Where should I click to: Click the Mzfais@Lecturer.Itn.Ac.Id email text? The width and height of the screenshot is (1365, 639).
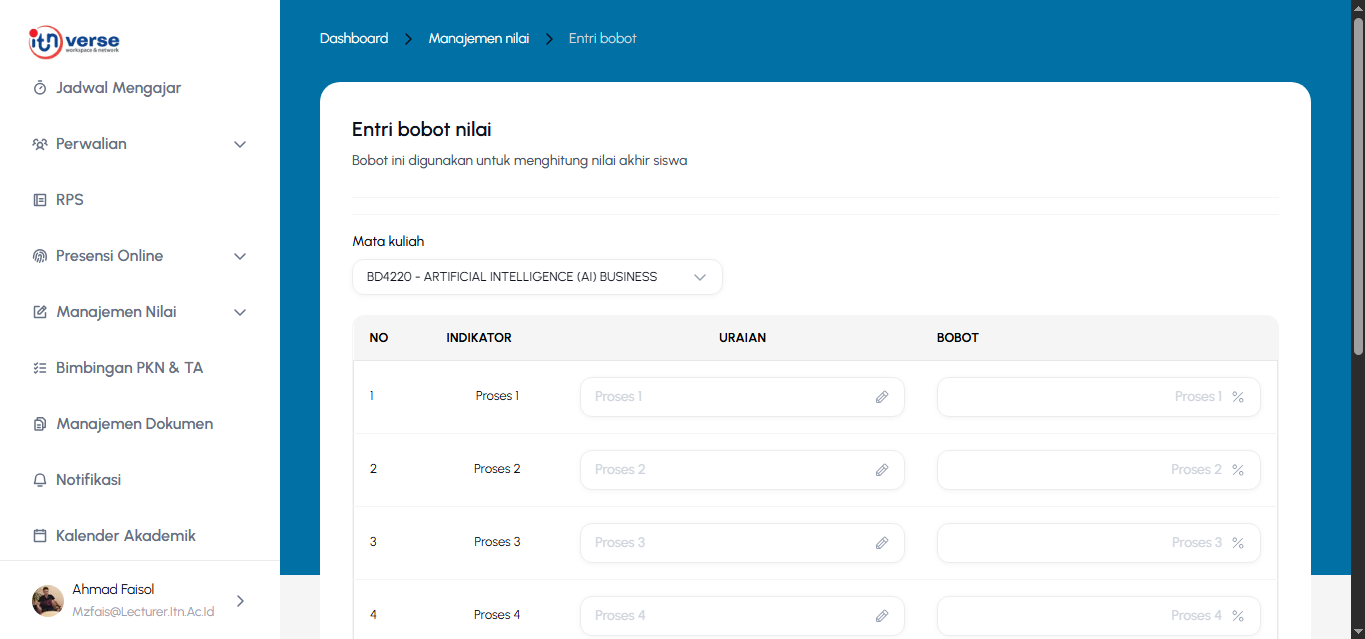tap(143, 611)
